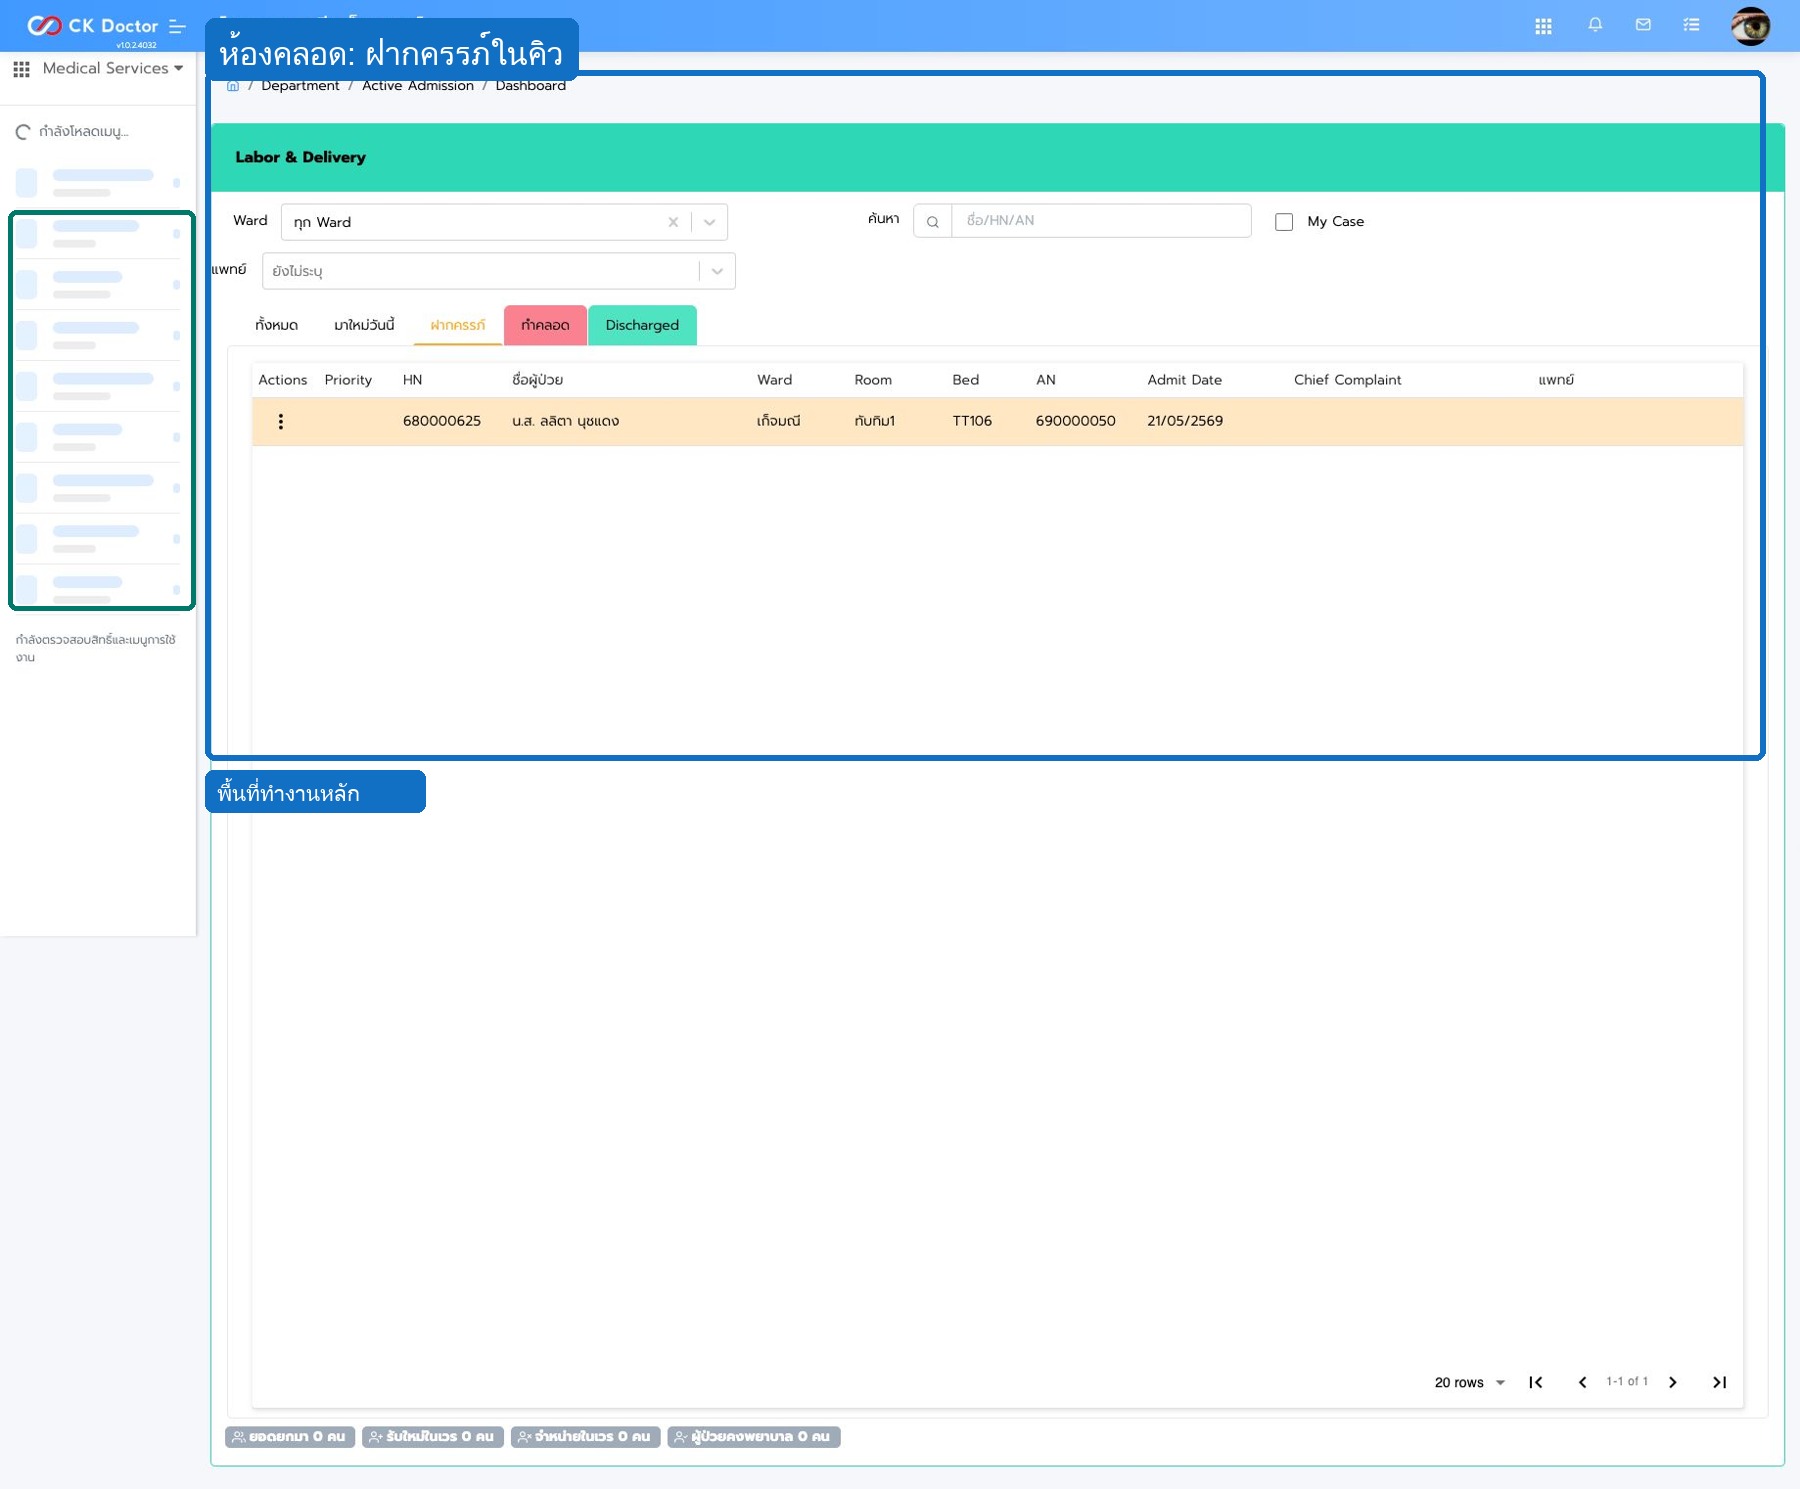The image size is (1800, 1489).
Task: Expand the Ward dropdown chevron
Action: [709, 222]
